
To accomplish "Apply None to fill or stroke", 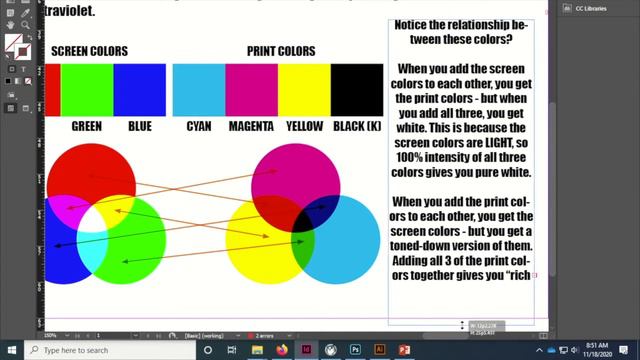I will [28, 81].
